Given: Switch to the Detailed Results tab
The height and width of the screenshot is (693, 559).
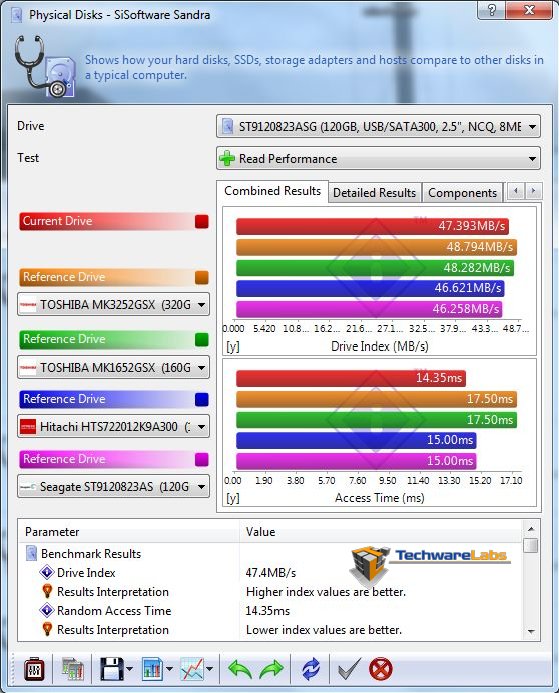Looking at the screenshot, I should (374, 193).
